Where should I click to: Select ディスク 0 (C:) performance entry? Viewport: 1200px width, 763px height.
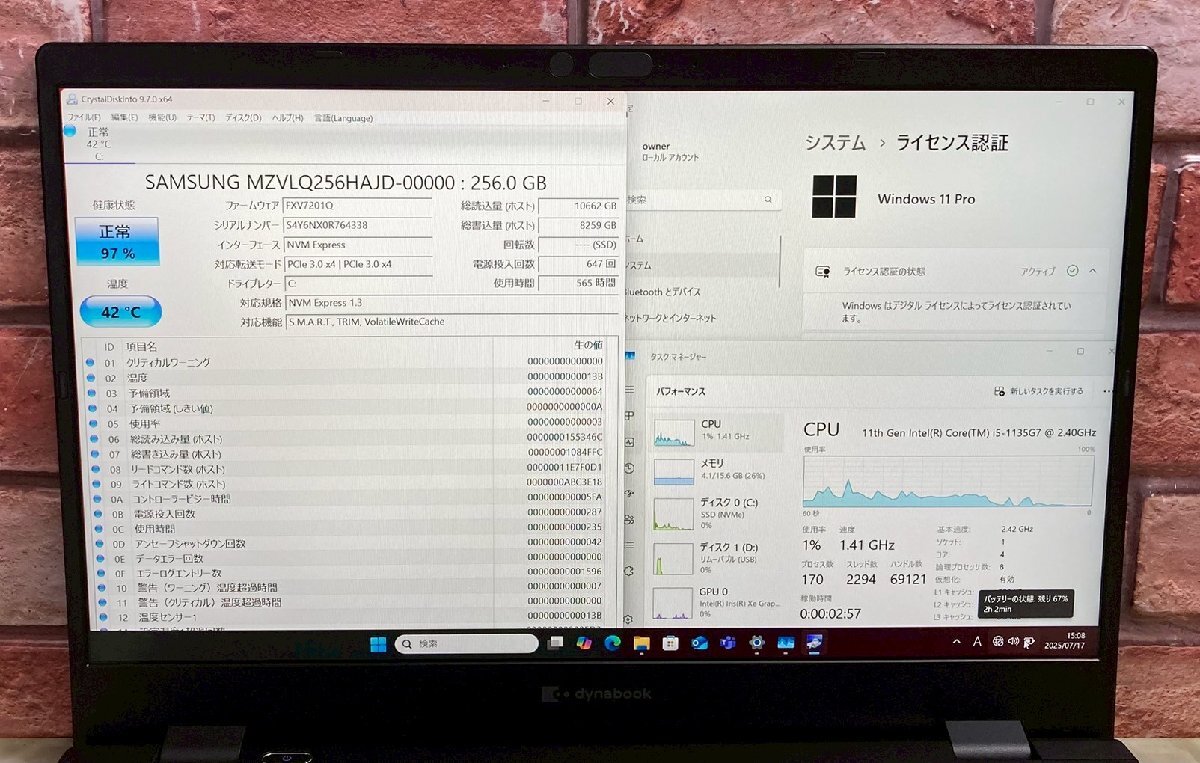[x=718, y=514]
